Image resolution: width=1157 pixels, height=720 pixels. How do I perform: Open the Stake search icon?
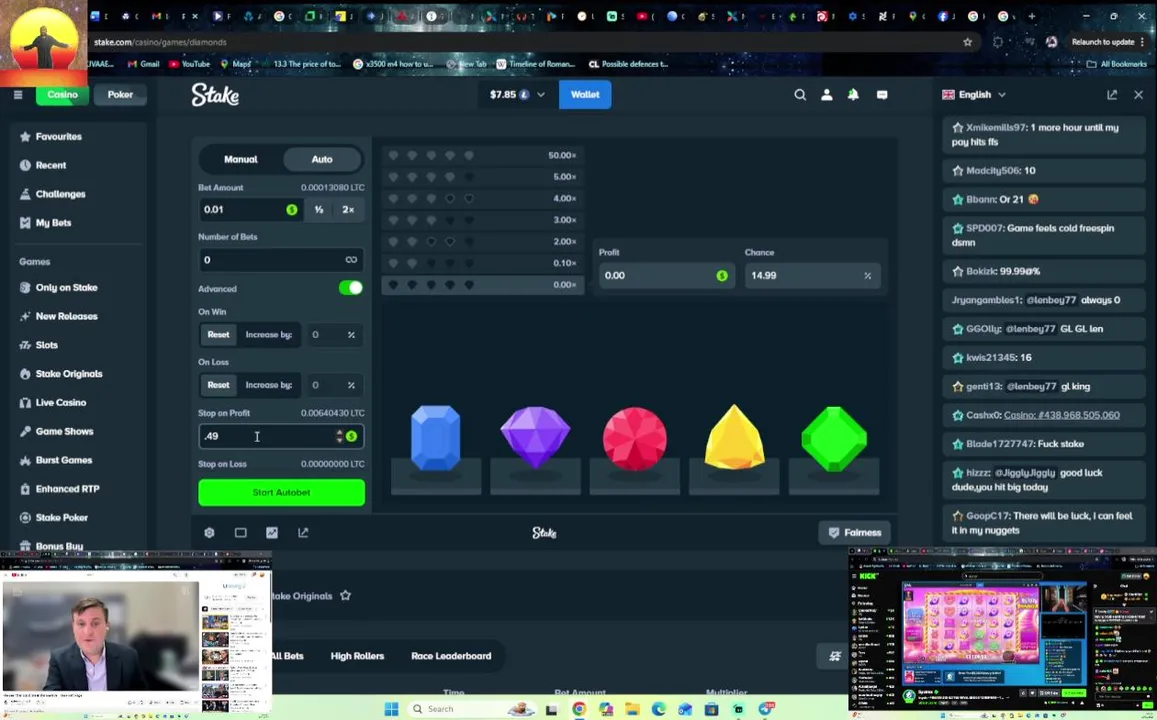click(x=800, y=94)
